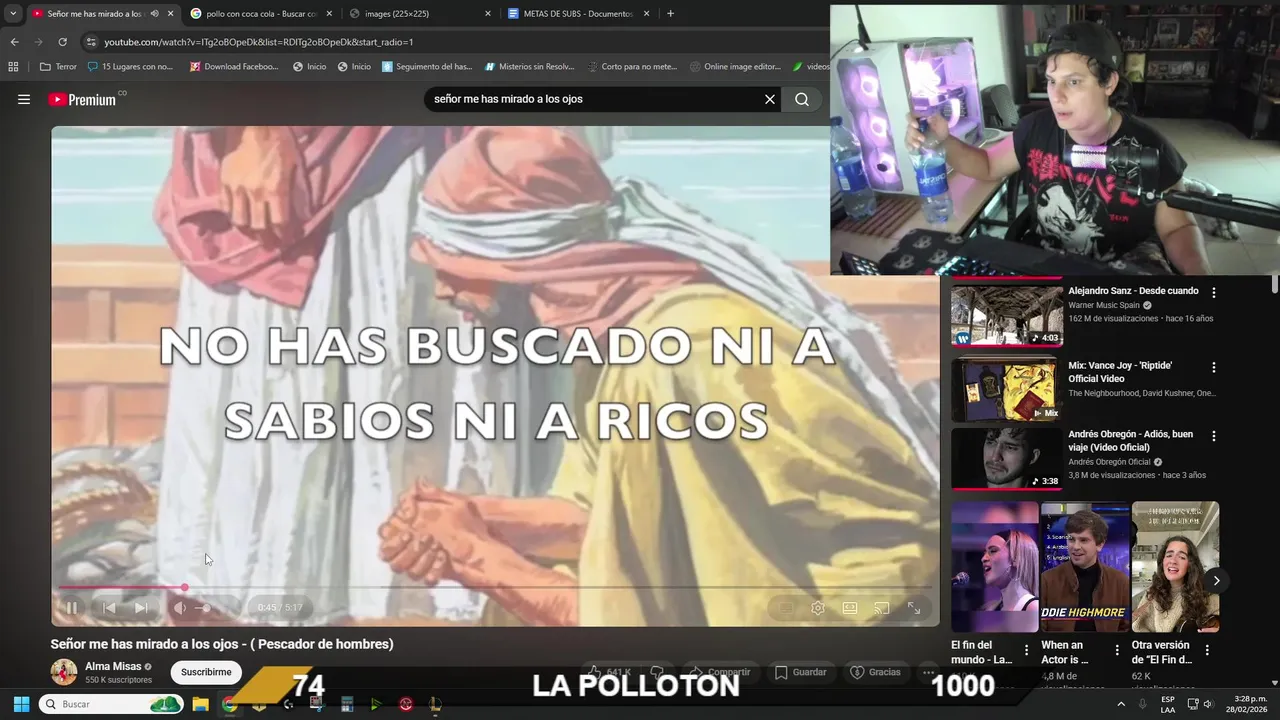Play the El fin del mundo short
The width and height of the screenshot is (1280, 720).
point(995,567)
